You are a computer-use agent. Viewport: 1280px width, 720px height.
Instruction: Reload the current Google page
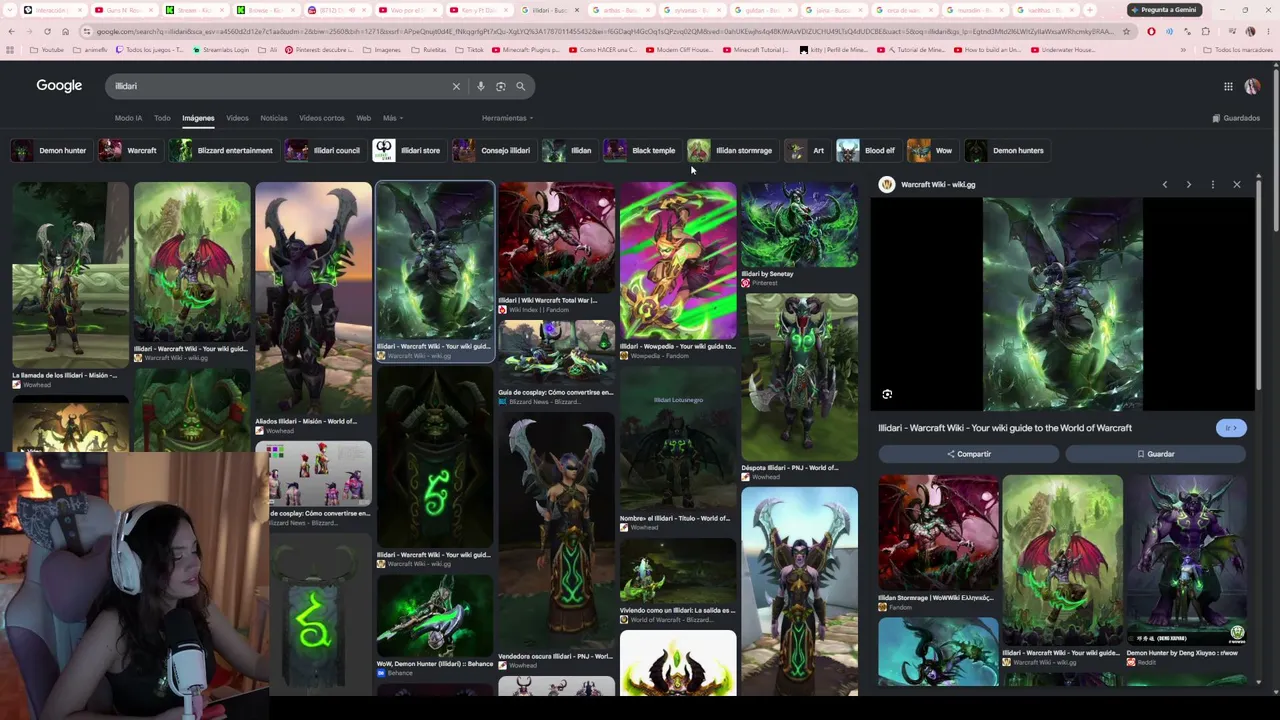[x=47, y=31]
